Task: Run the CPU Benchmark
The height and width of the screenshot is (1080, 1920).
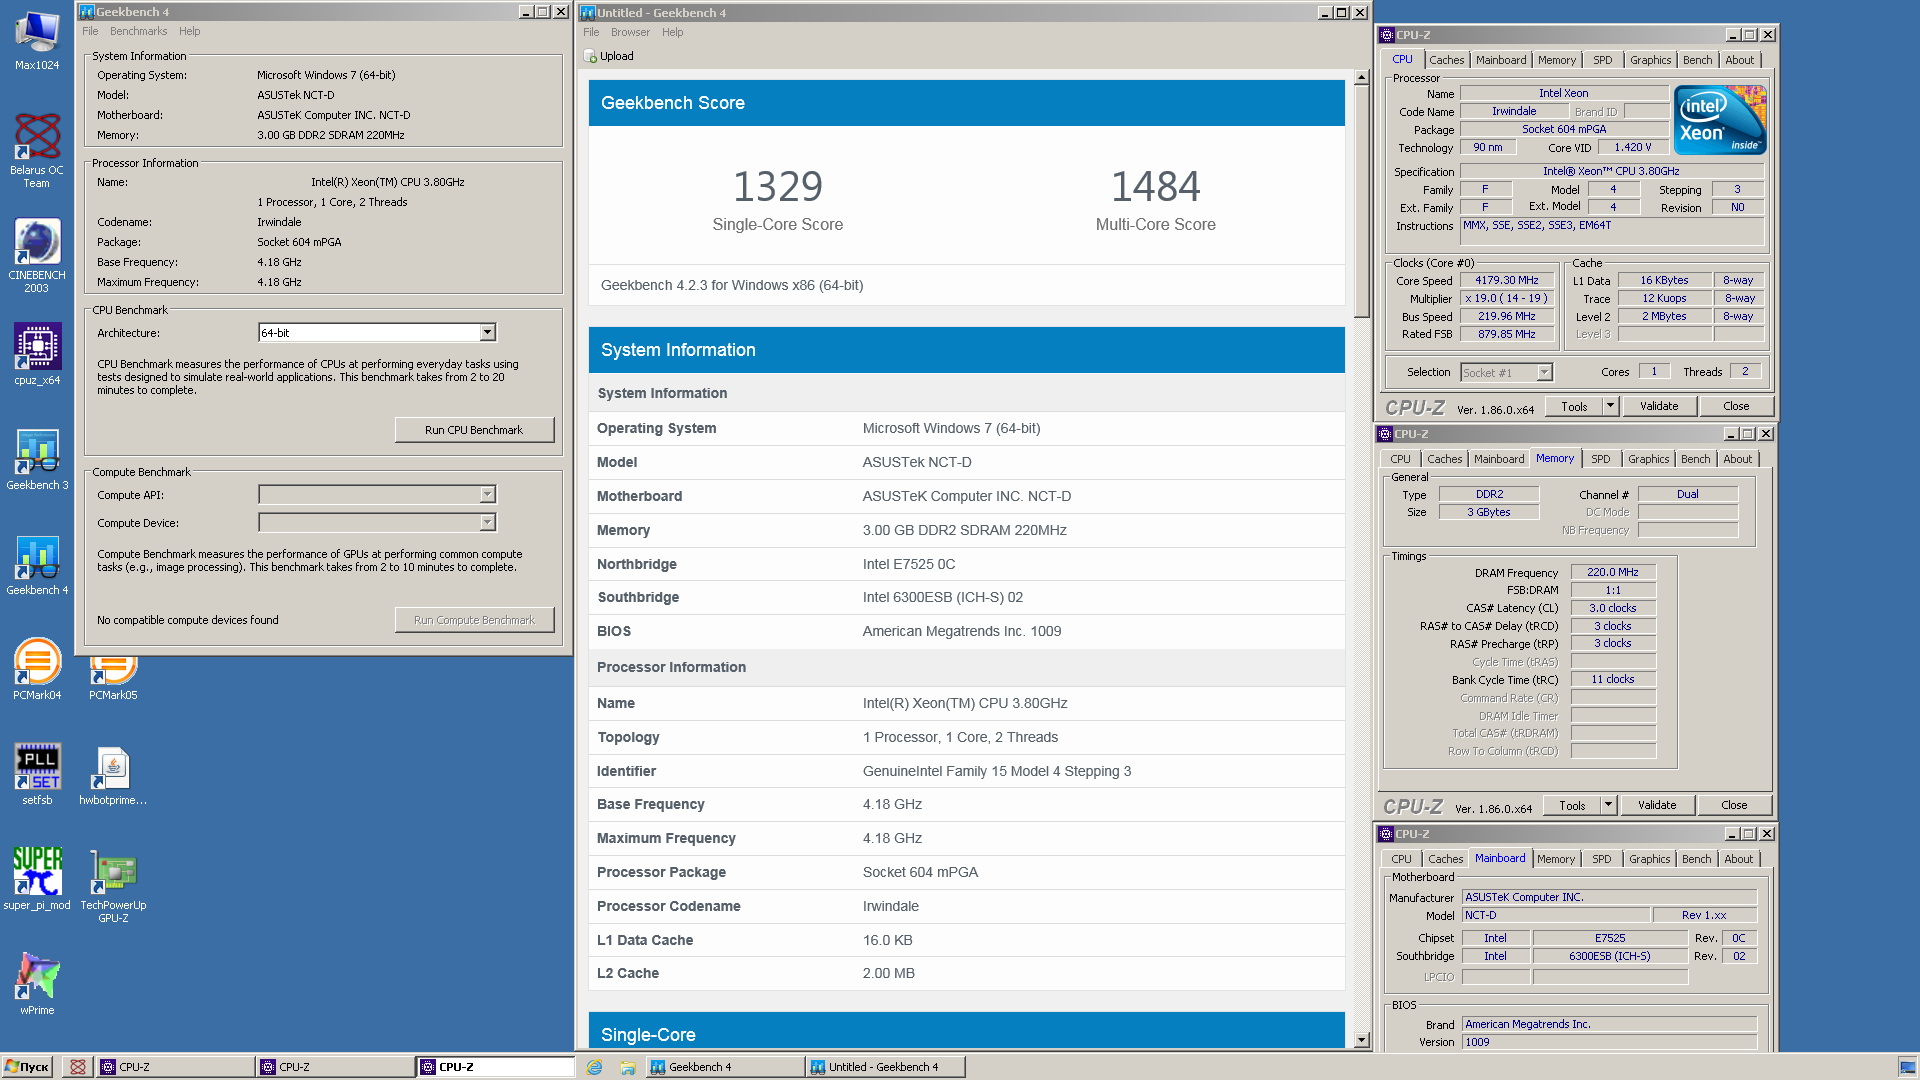Action: point(474,430)
